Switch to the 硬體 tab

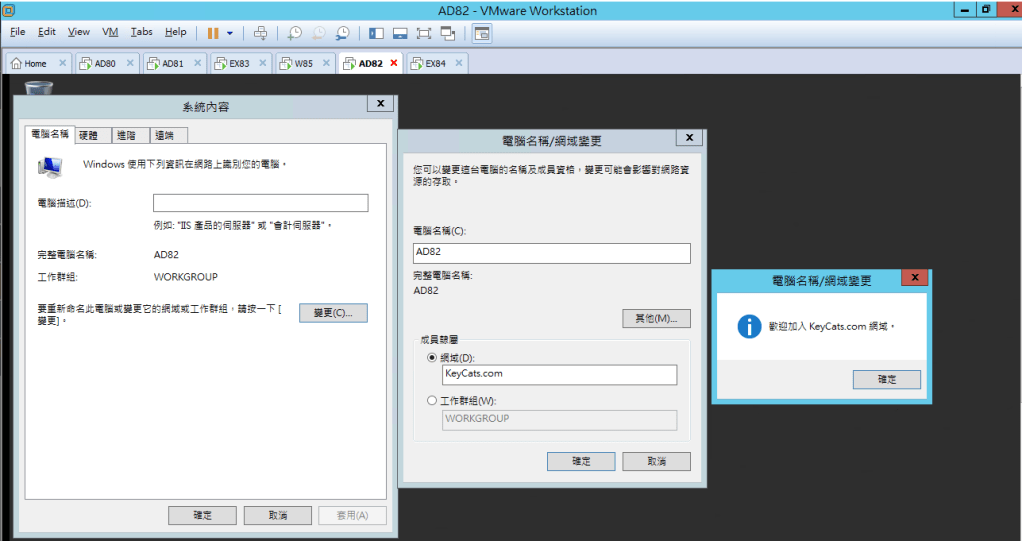tap(88, 135)
